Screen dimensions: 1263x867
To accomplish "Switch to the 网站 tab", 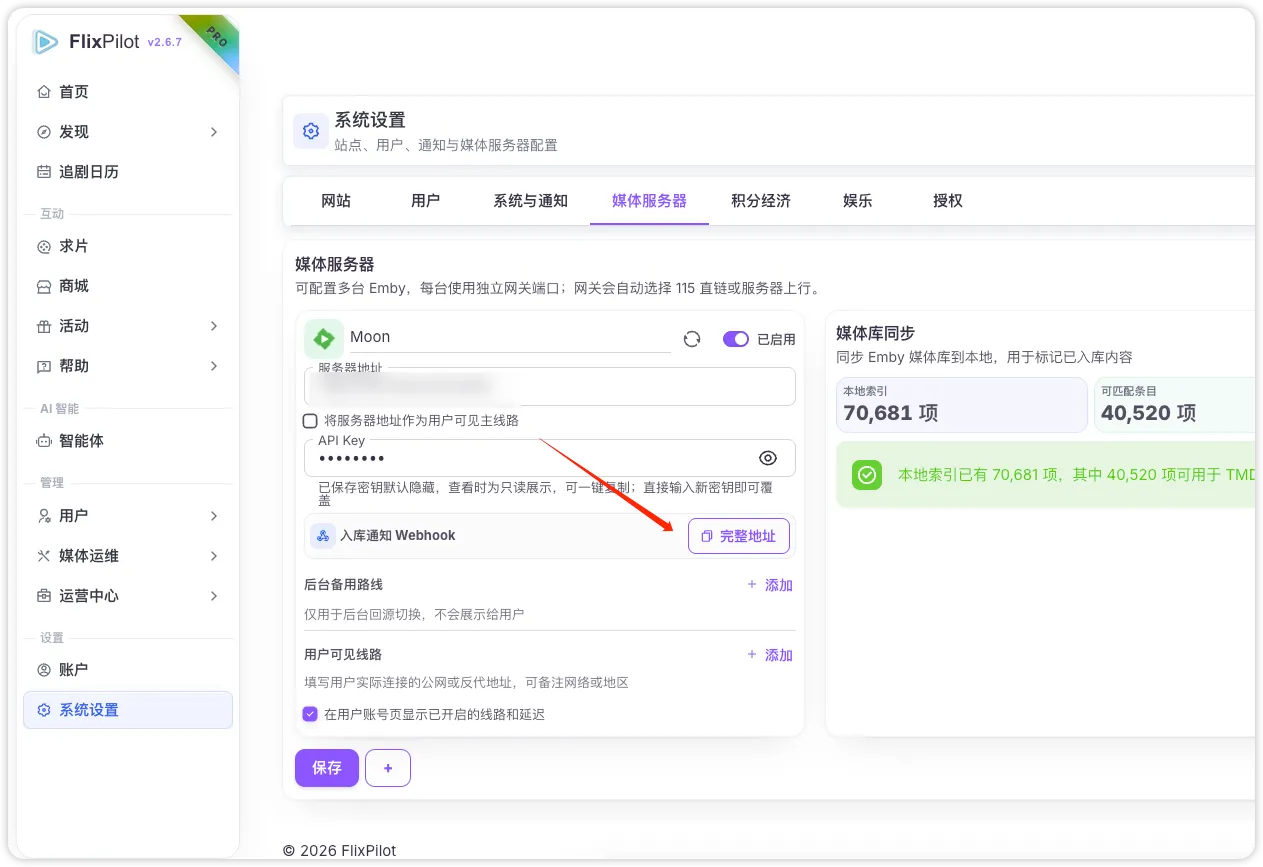I will click(336, 201).
